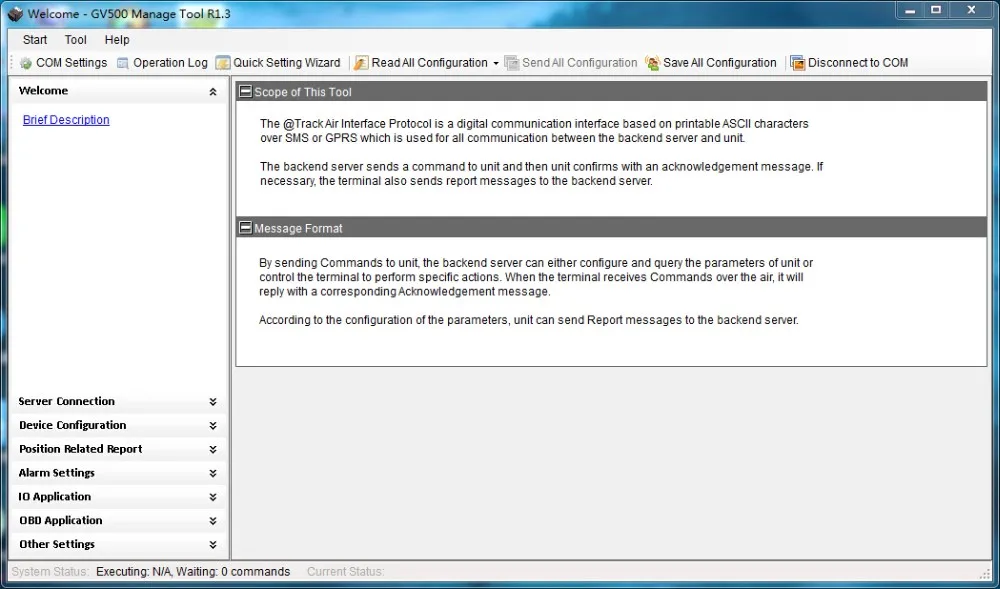Expand the Alarm Settings chevron

pos(212,474)
